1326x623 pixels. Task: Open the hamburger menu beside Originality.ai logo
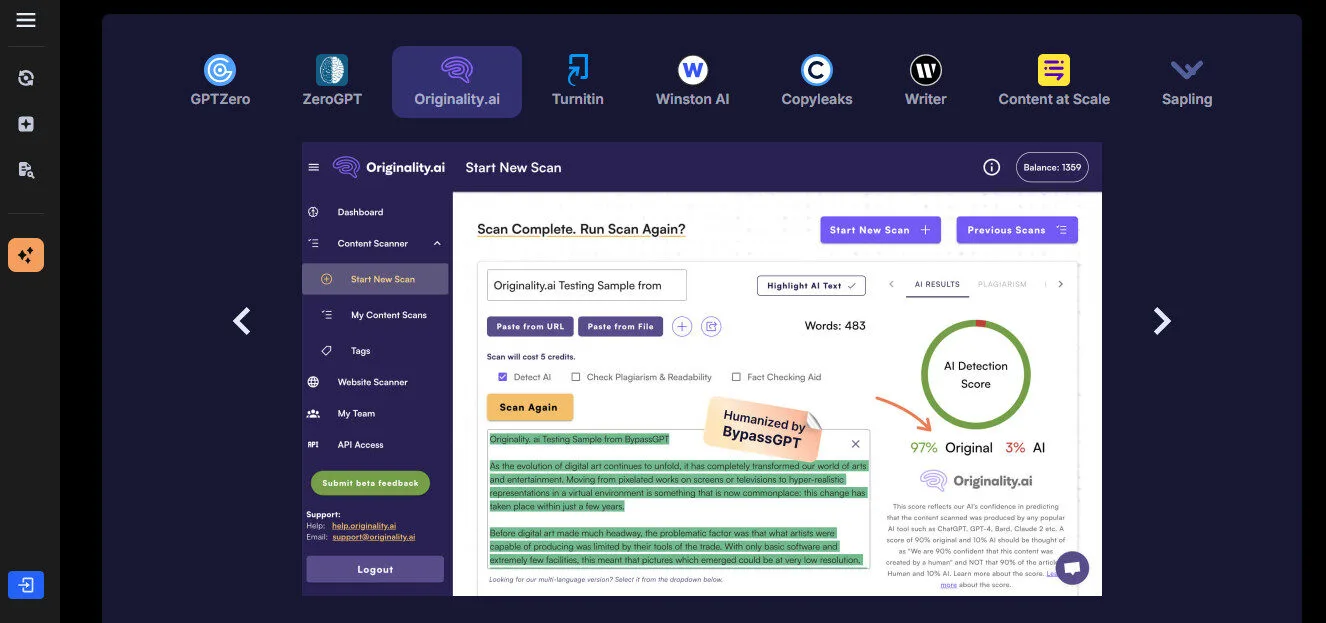pos(314,167)
